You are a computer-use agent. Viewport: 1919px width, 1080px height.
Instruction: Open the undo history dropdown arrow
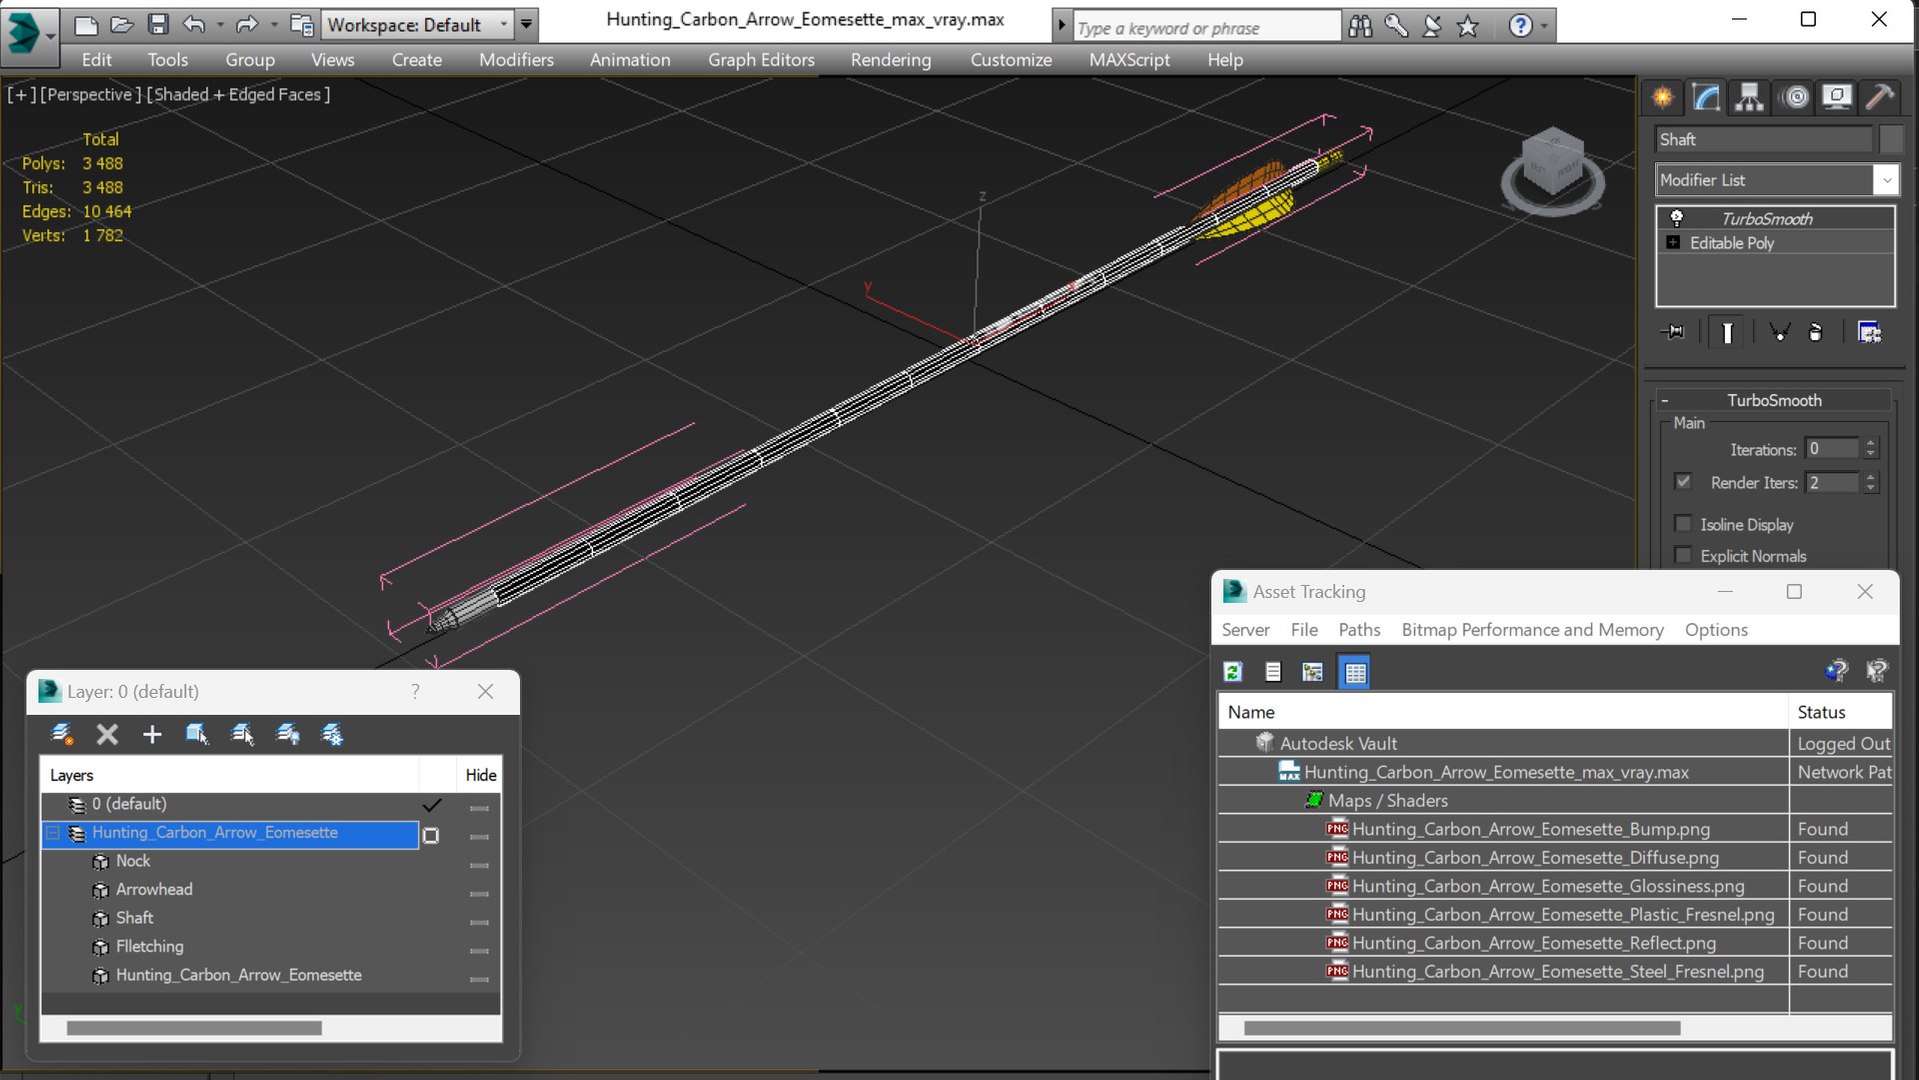click(x=220, y=25)
